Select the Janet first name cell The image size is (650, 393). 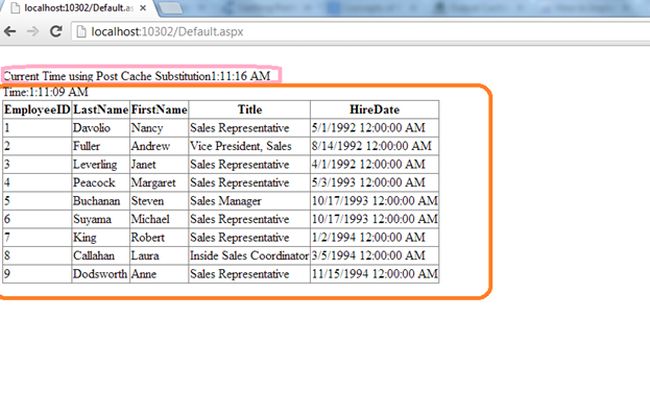(x=159, y=164)
